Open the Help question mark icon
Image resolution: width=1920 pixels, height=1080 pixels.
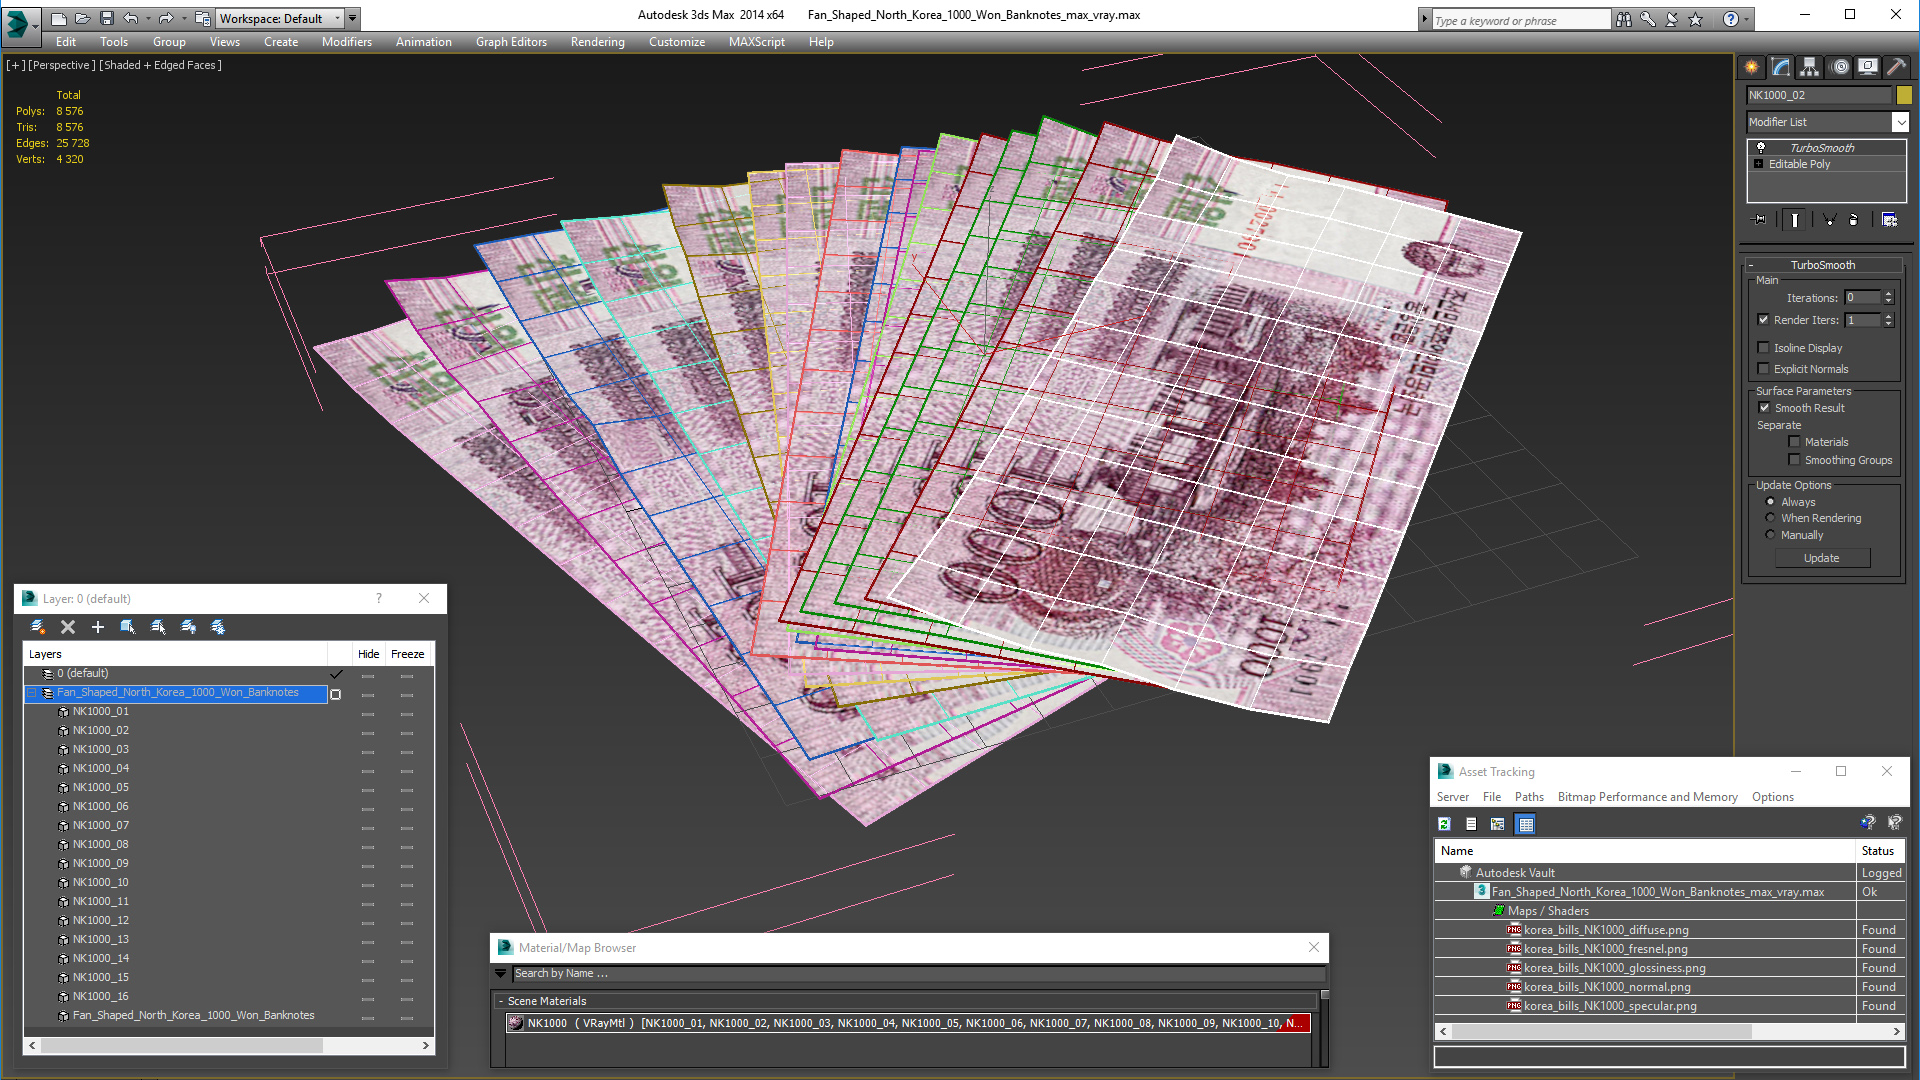[1731, 19]
